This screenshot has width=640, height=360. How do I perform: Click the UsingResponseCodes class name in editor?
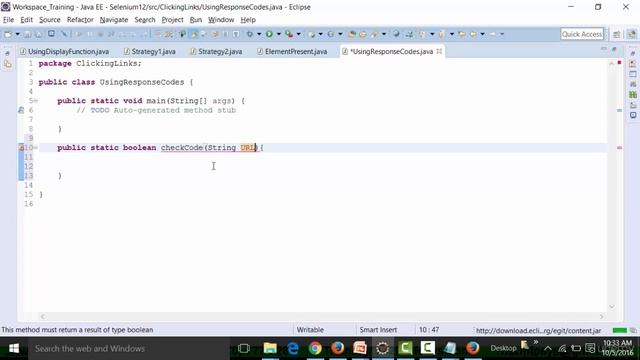(142, 82)
